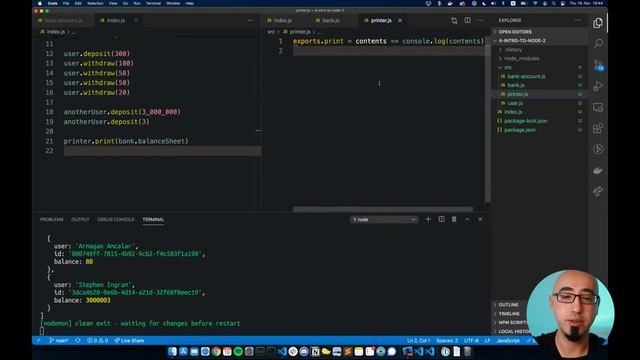Open the Live Share view in the activity bar
This screenshot has height=360, width=640.
(598, 191)
